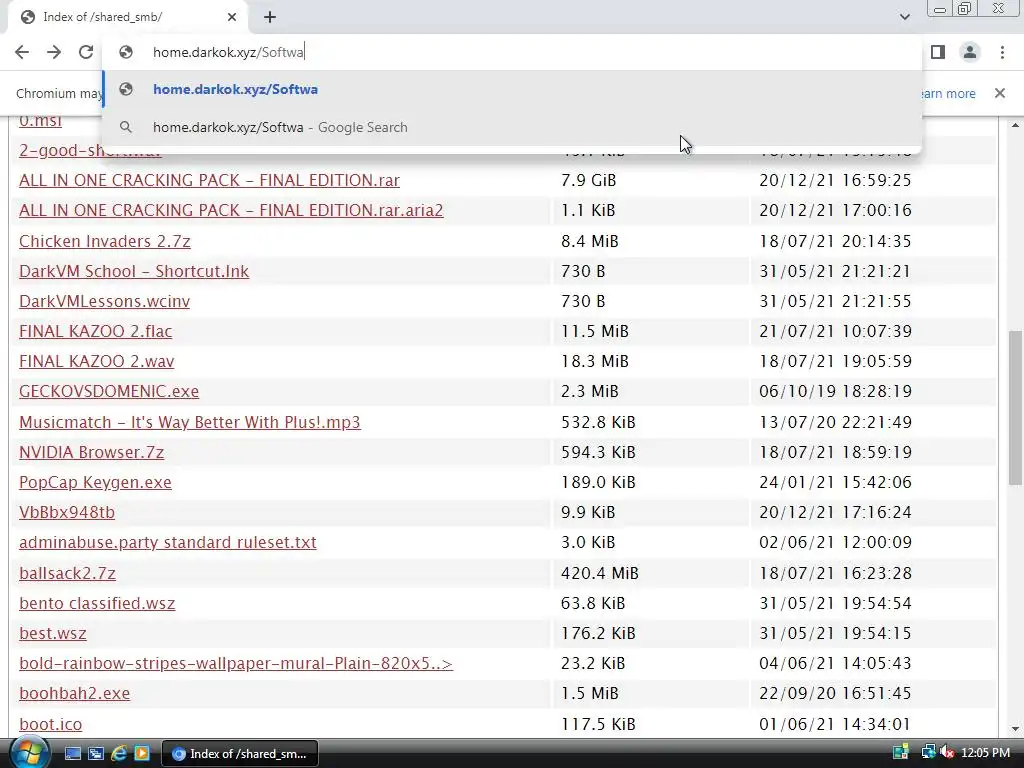Screen dimensions: 1024x768
Task: Click the infobar's learn more link
Action: point(948,93)
